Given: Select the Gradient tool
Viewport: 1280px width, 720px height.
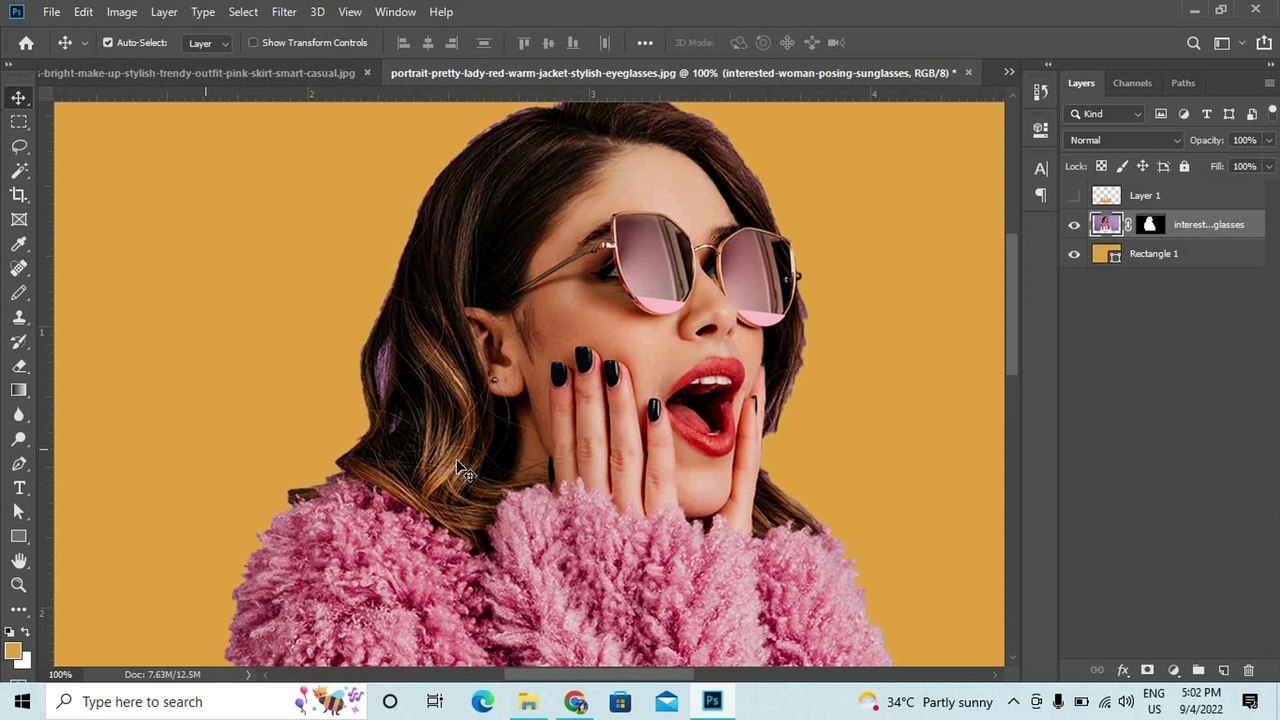Looking at the screenshot, I should (x=19, y=390).
